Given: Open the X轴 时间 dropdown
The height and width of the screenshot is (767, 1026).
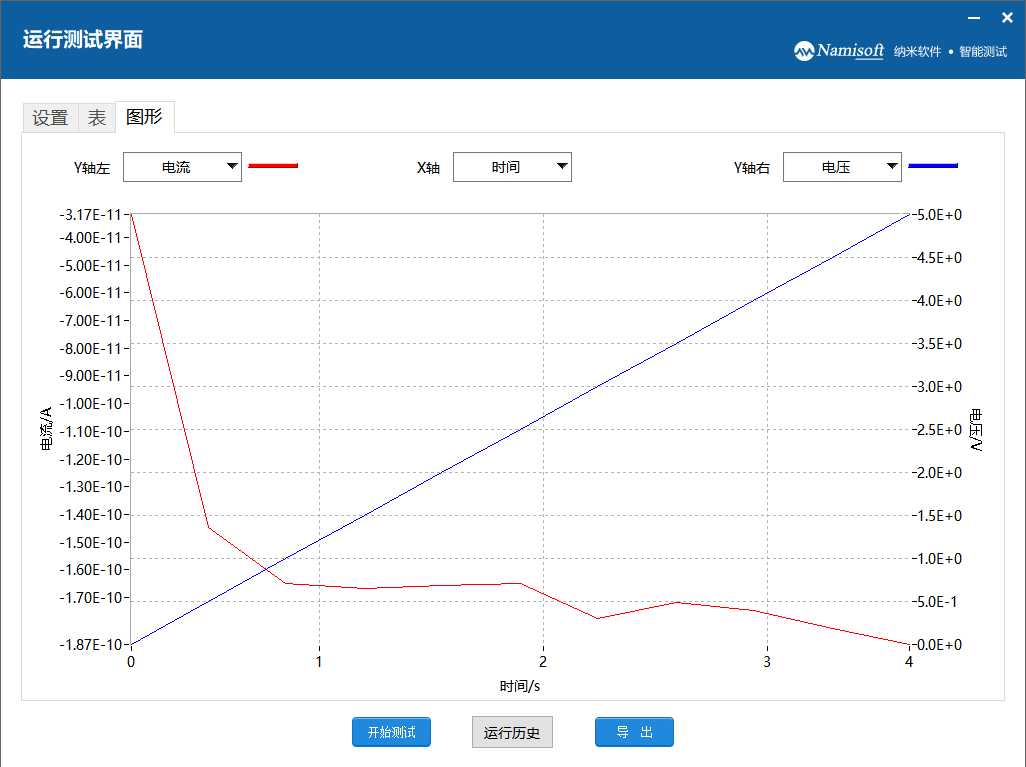Looking at the screenshot, I should tap(512, 167).
